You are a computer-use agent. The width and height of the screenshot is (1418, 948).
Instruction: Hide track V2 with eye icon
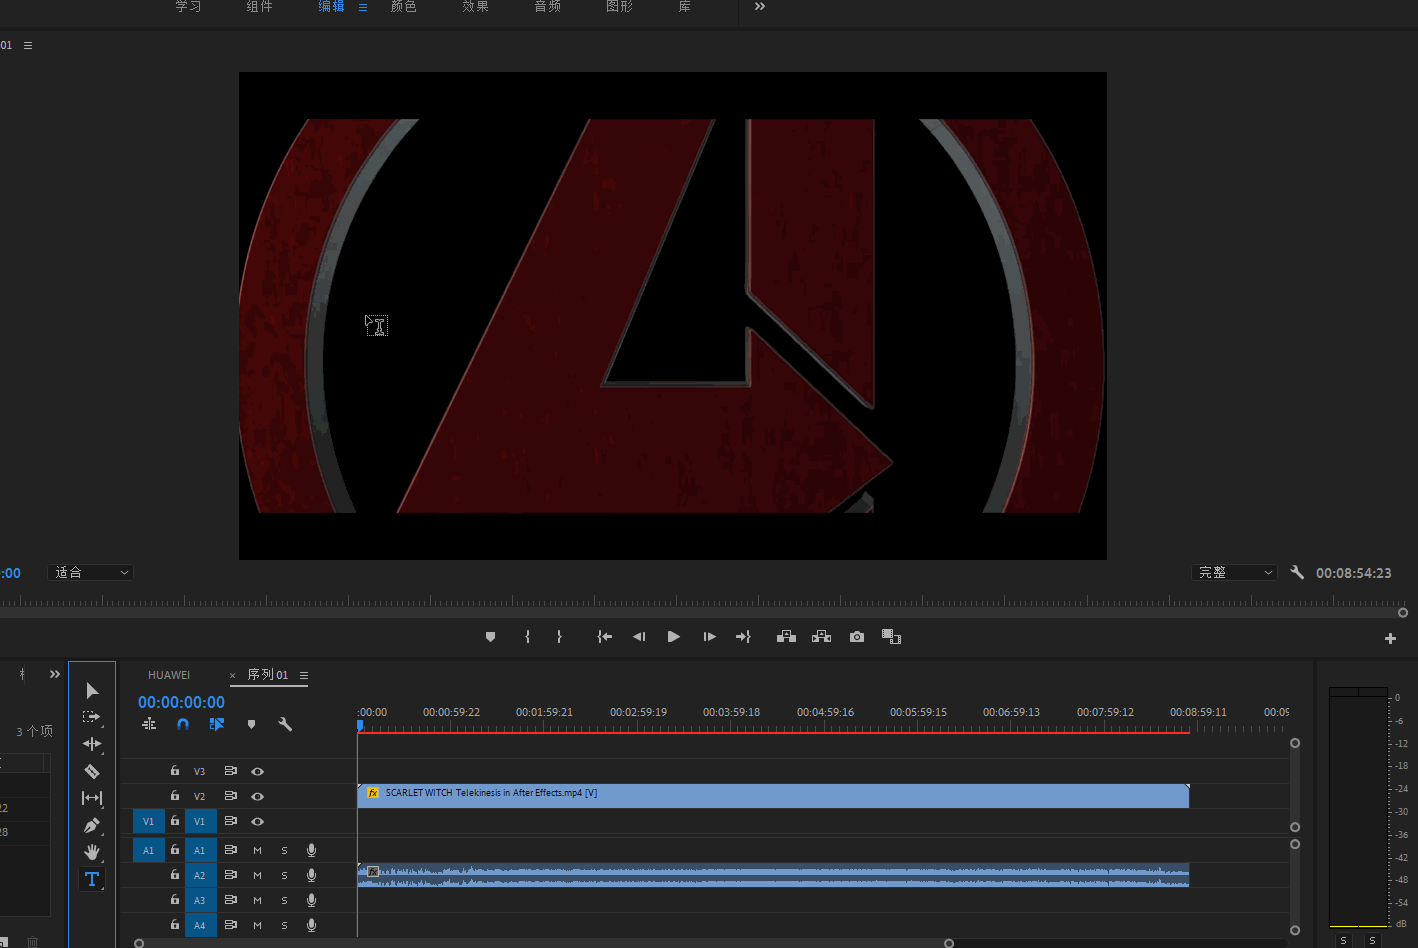click(257, 796)
